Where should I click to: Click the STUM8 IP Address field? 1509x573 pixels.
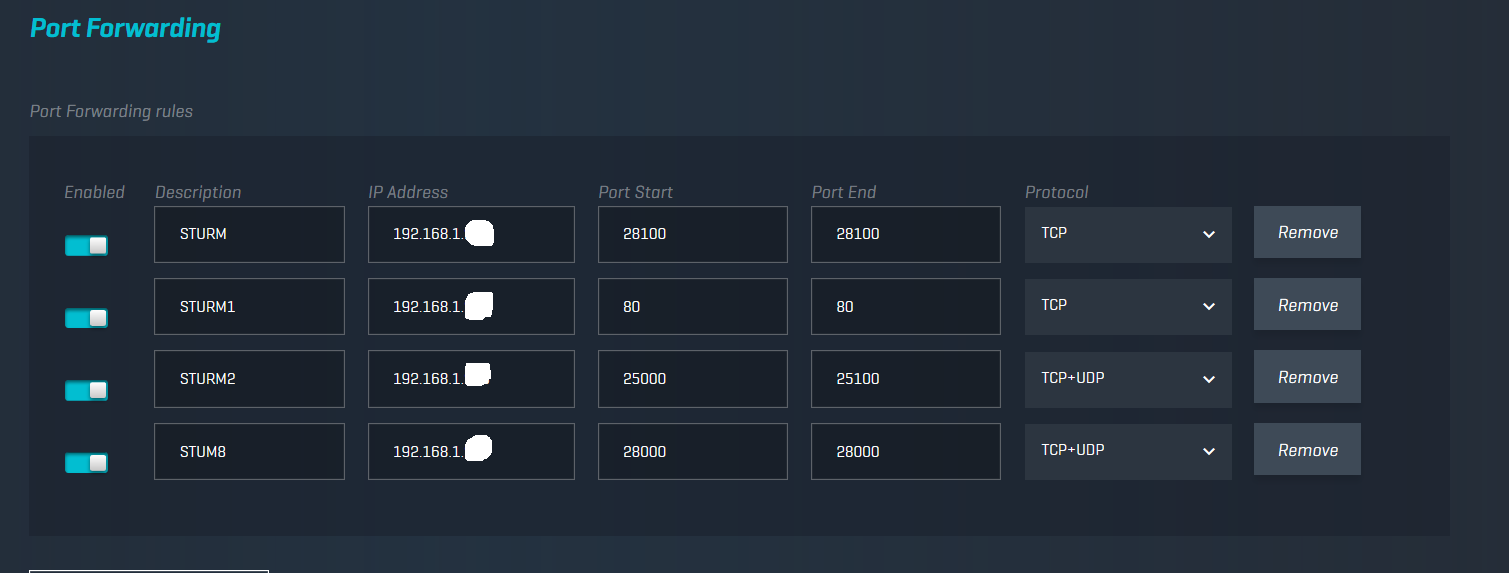pyautogui.click(x=471, y=451)
